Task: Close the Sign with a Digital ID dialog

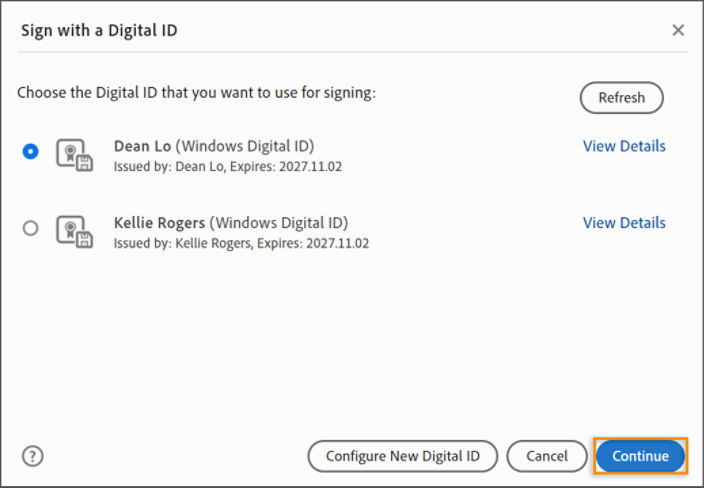Action: 678,30
